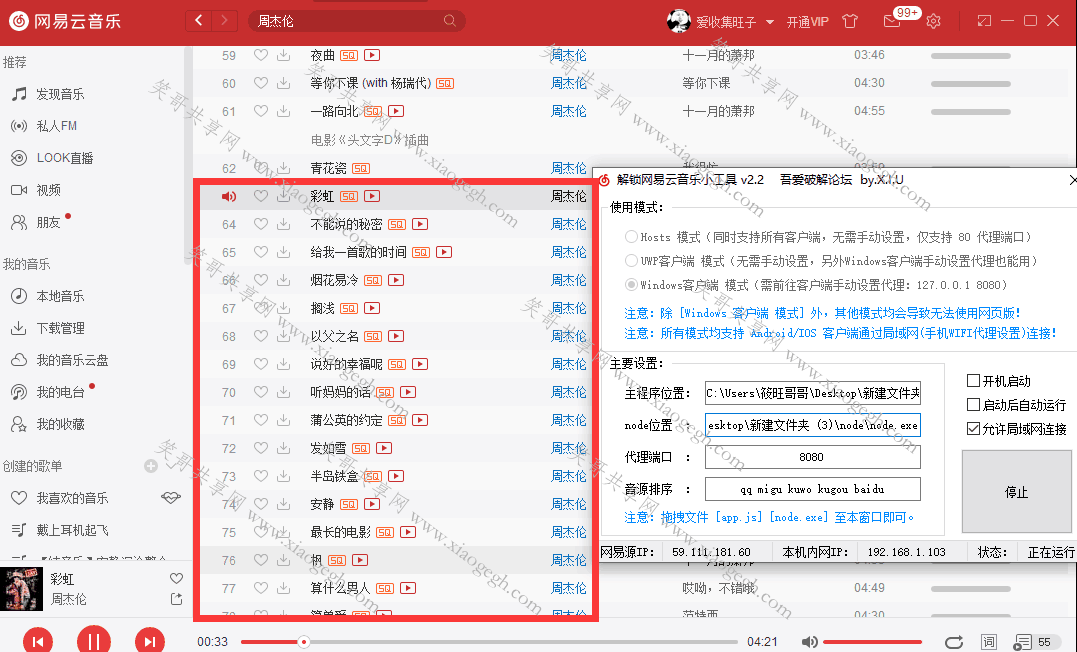Skip to the next track
This screenshot has width=1077, height=652.
(x=150, y=642)
